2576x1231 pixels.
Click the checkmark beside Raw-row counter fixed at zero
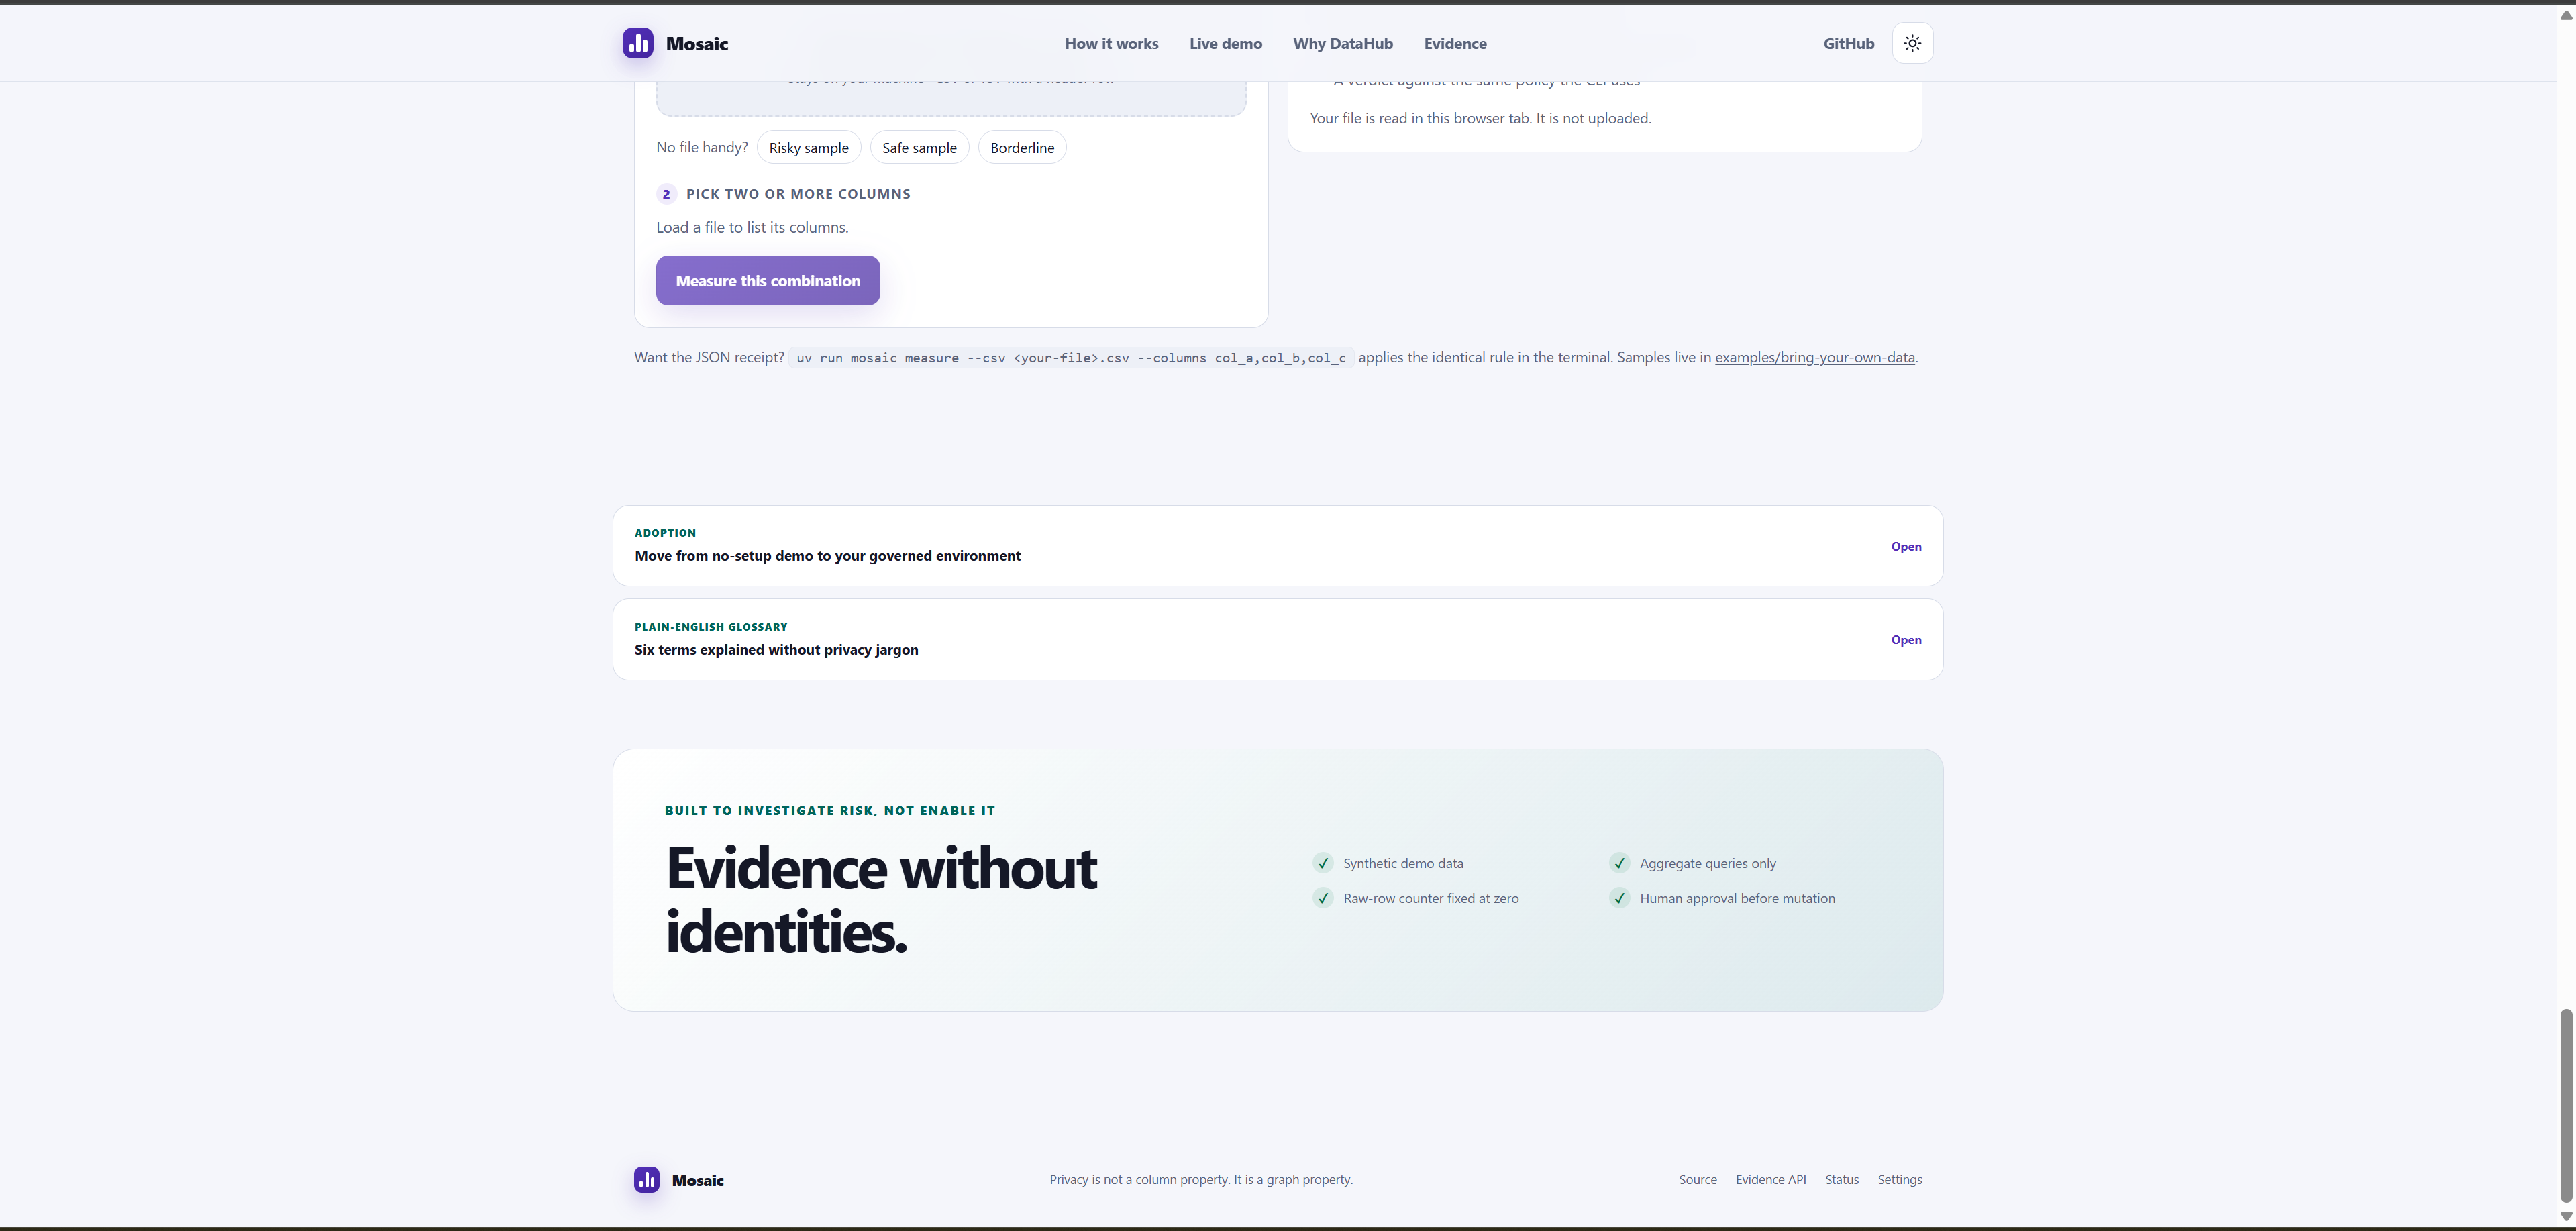coord(1323,898)
